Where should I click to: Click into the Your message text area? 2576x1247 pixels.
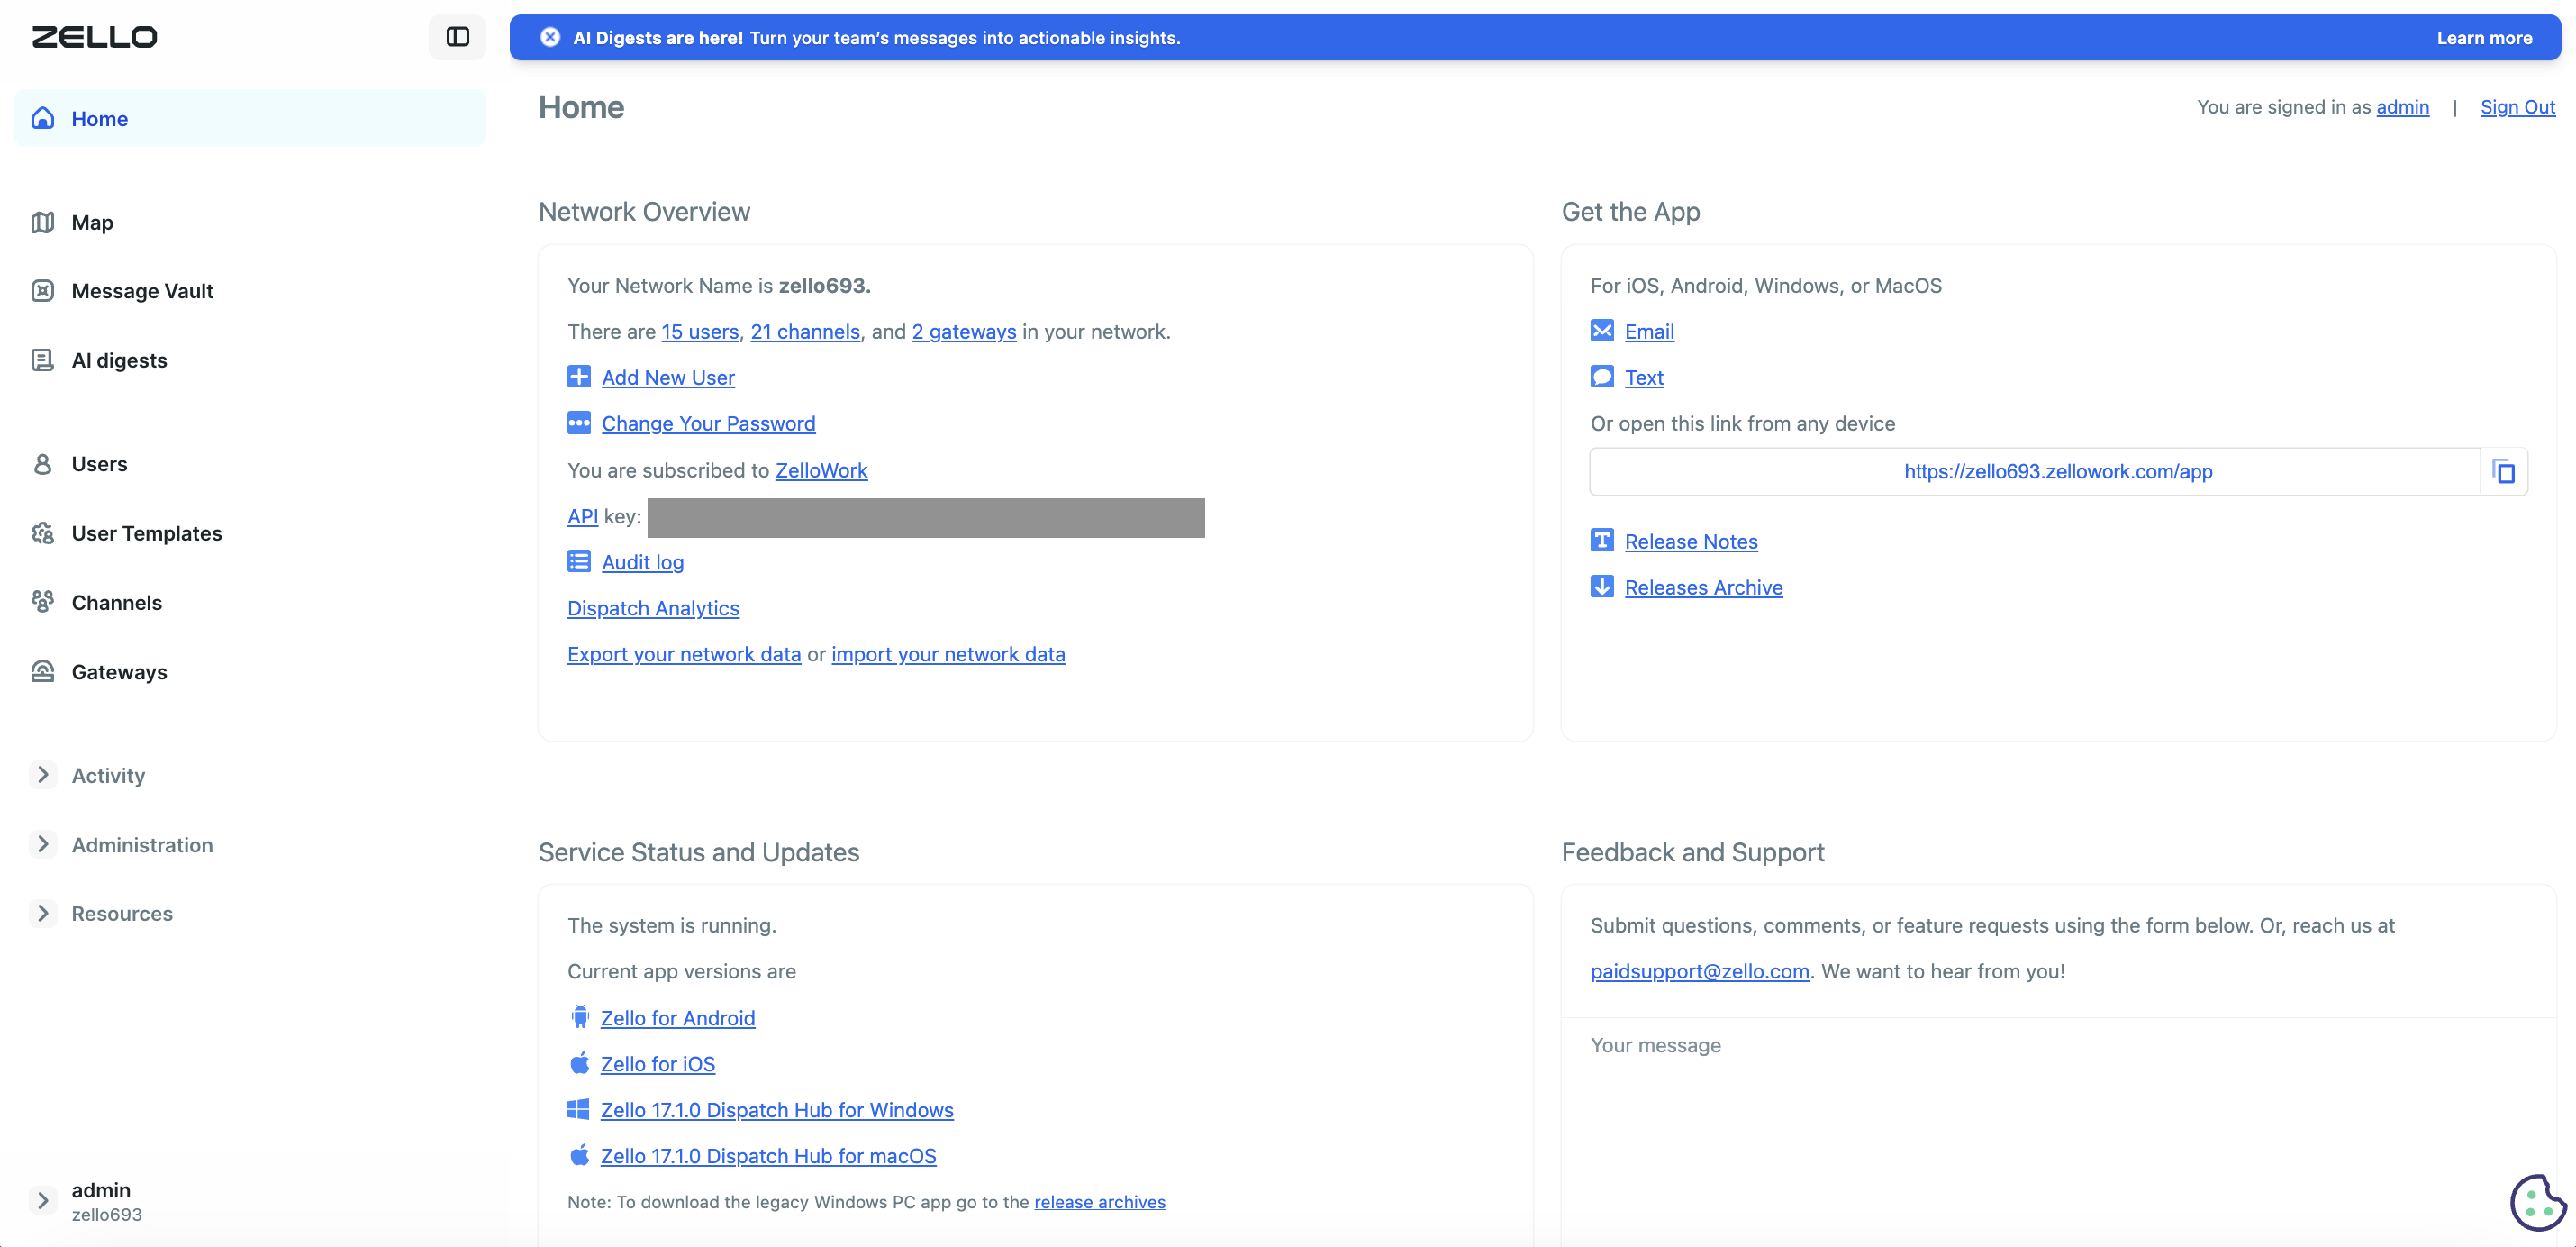[2058, 1130]
